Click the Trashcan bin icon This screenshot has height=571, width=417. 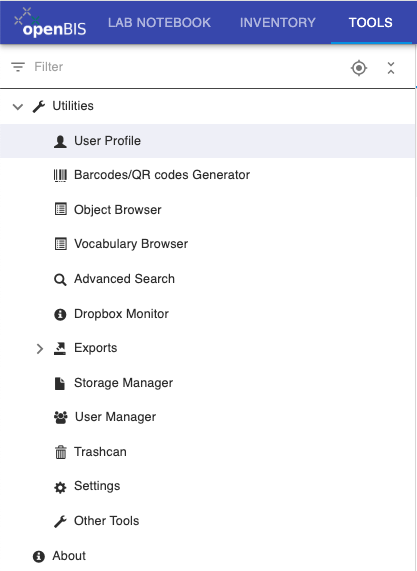[60, 452]
